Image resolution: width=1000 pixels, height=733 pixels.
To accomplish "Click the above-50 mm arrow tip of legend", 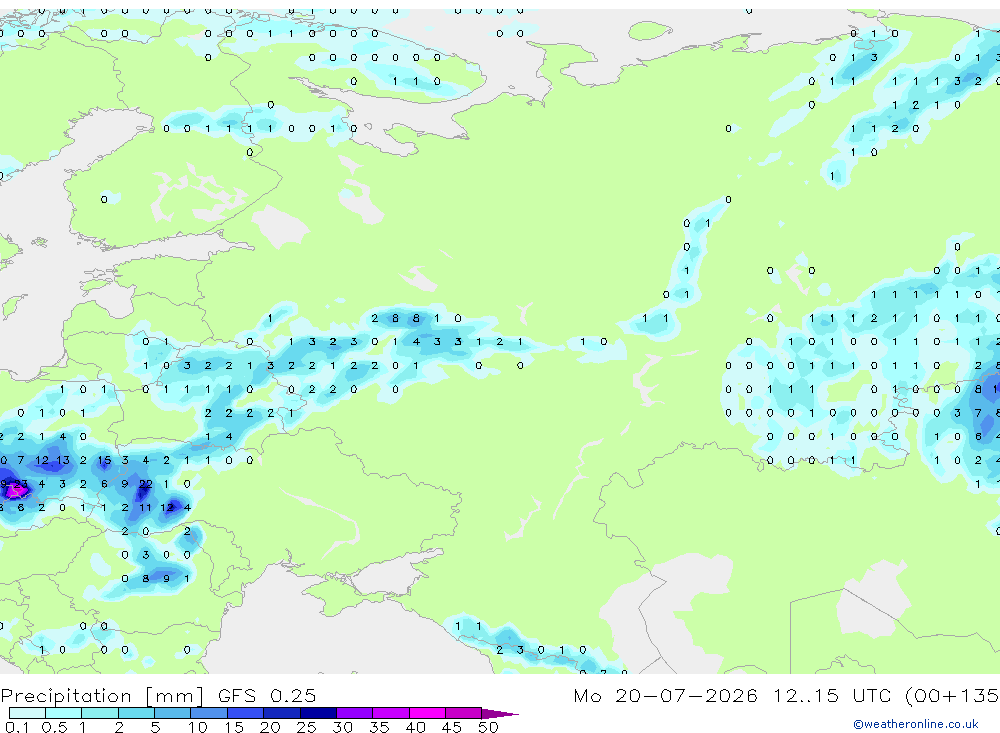I will pyautogui.click(x=500, y=714).
